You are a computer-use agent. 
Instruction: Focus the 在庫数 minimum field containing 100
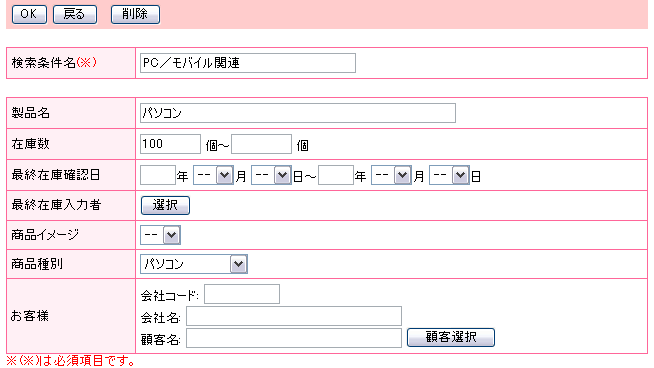coord(170,144)
